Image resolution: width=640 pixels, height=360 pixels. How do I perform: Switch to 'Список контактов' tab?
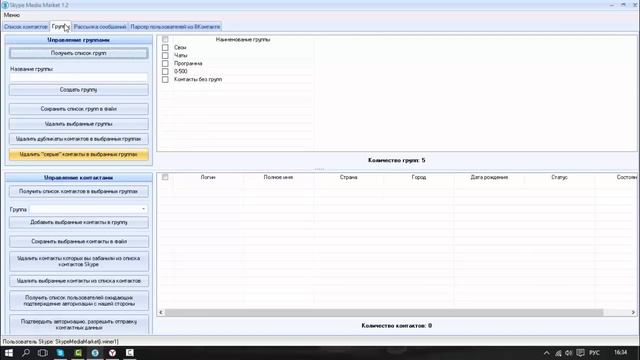coord(26,27)
